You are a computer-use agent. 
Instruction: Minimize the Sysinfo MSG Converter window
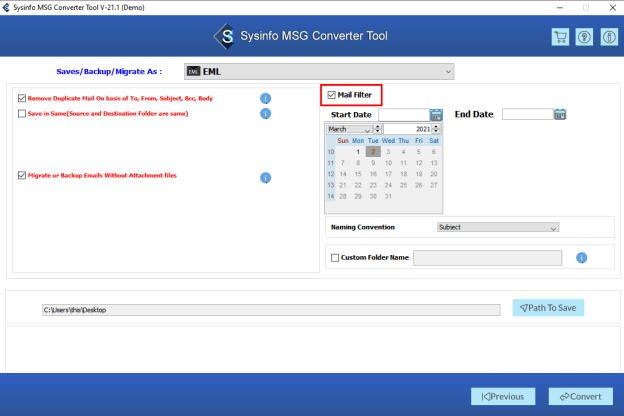coord(560,8)
